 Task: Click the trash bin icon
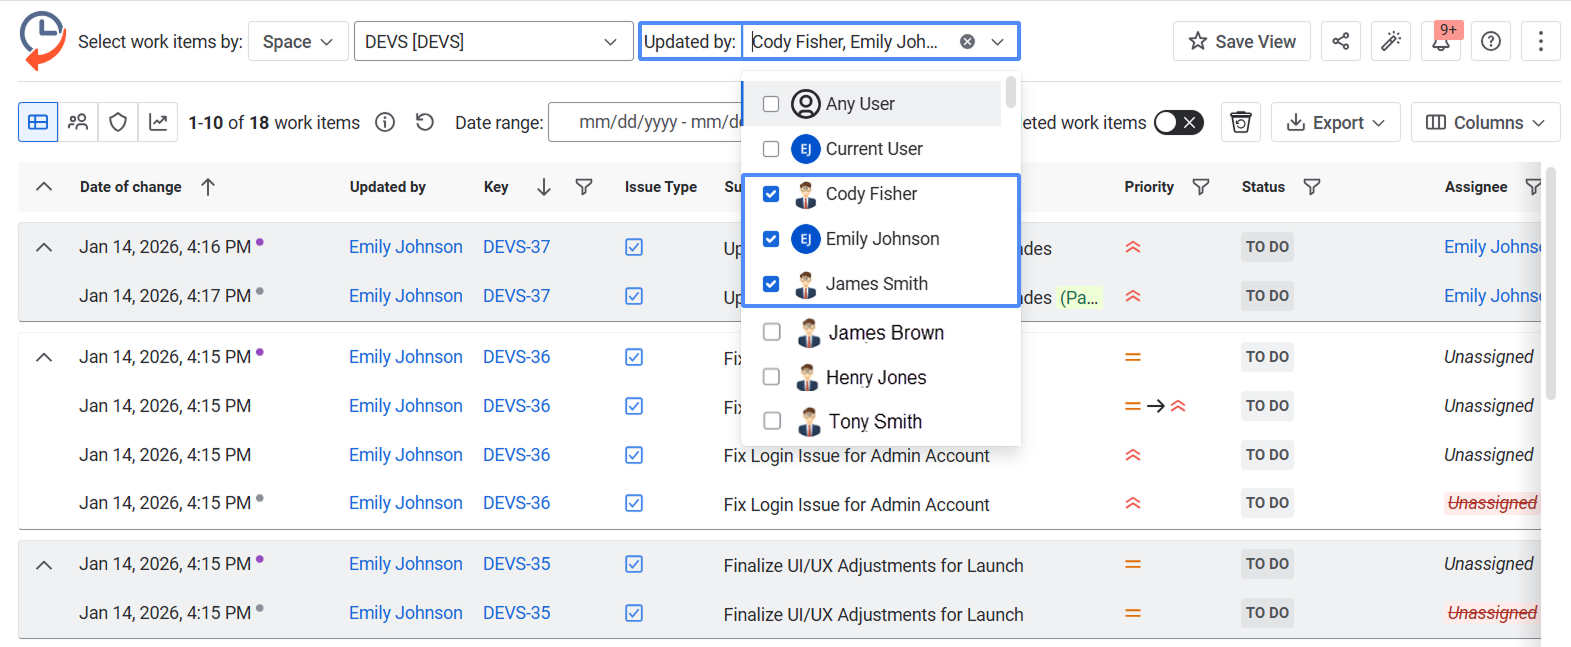click(x=1240, y=122)
